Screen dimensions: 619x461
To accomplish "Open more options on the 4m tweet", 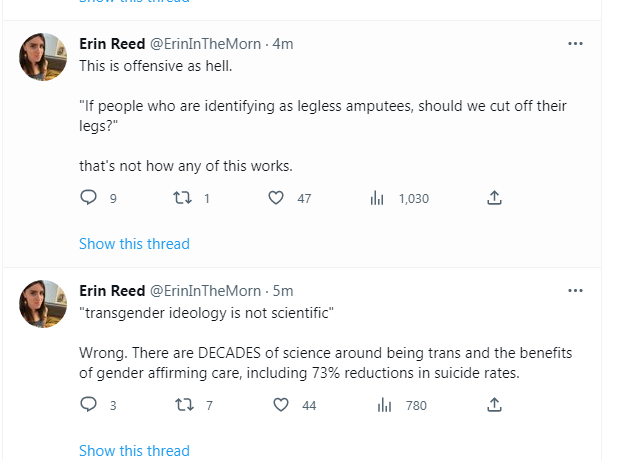I will [x=575, y=44].
